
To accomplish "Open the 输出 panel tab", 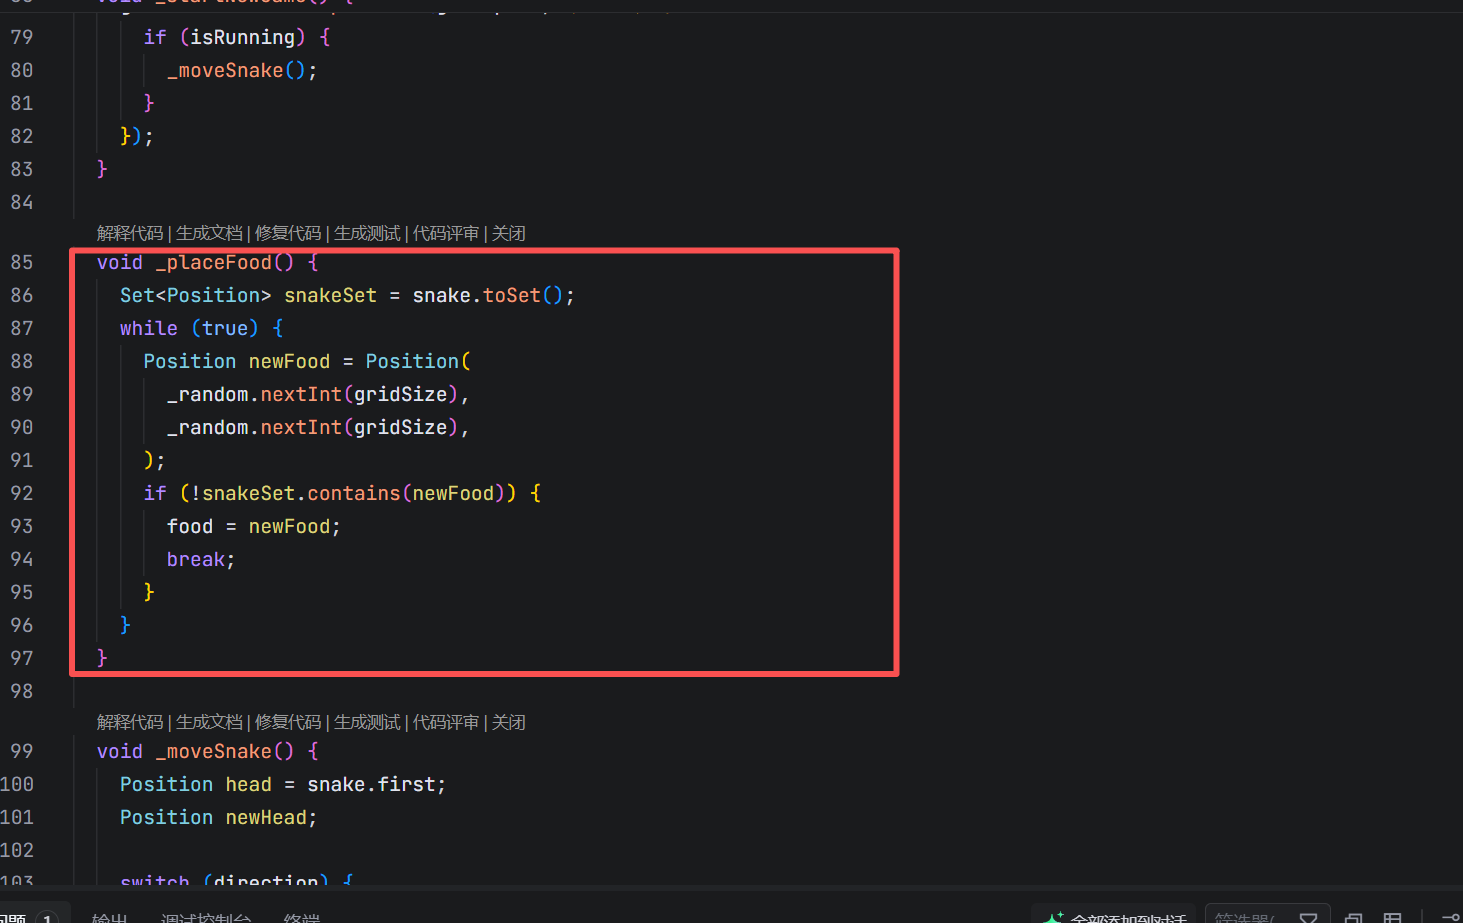I will coord(109,917).
